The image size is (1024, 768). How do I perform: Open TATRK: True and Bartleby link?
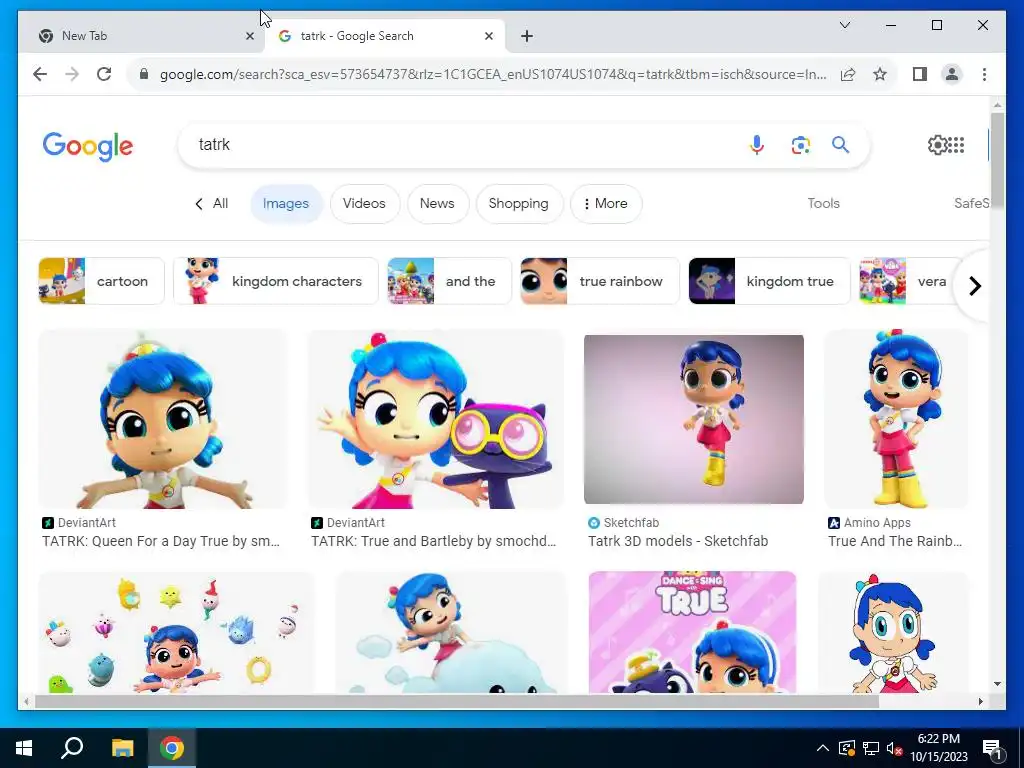click(x=434, y=541)
